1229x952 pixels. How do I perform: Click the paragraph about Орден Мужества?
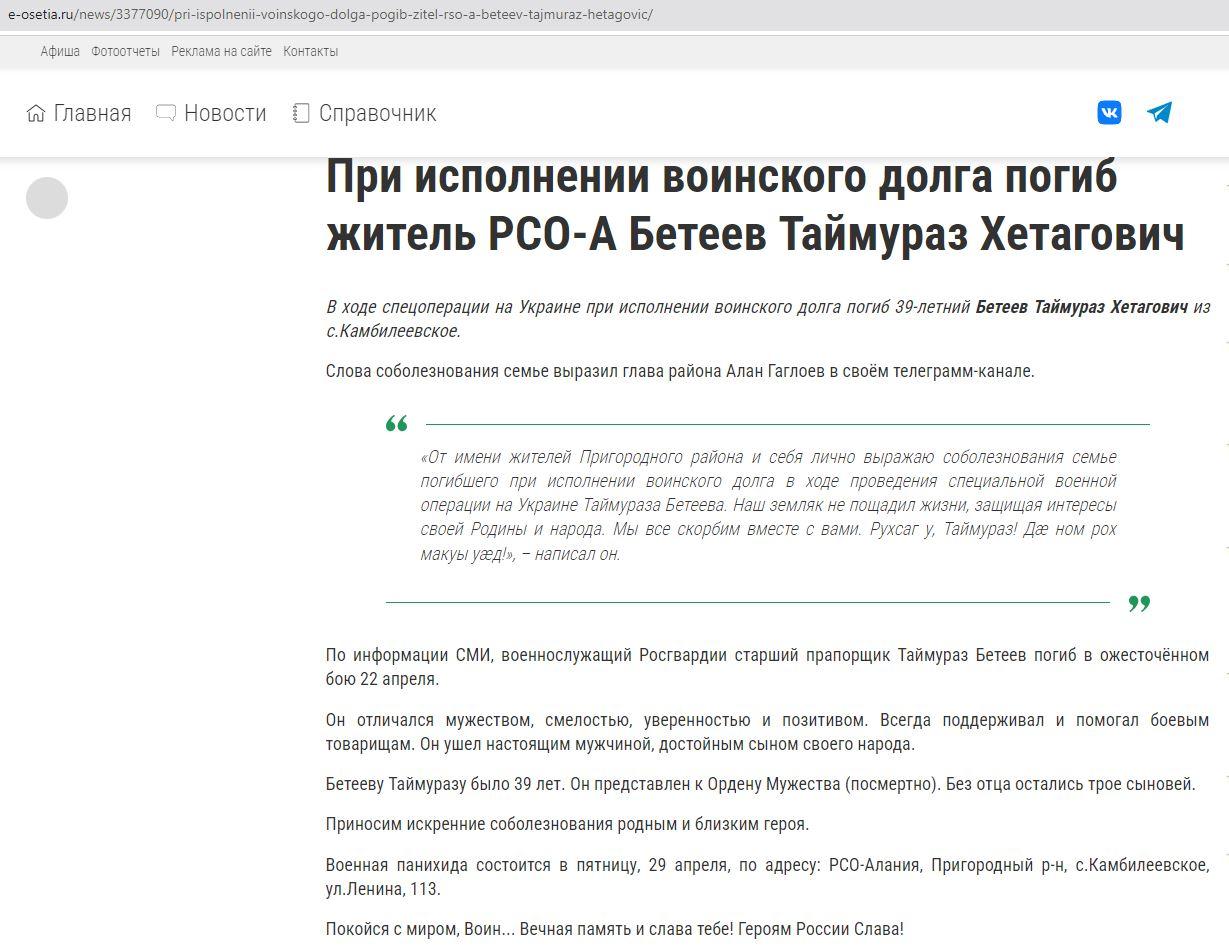click(761, 784)
